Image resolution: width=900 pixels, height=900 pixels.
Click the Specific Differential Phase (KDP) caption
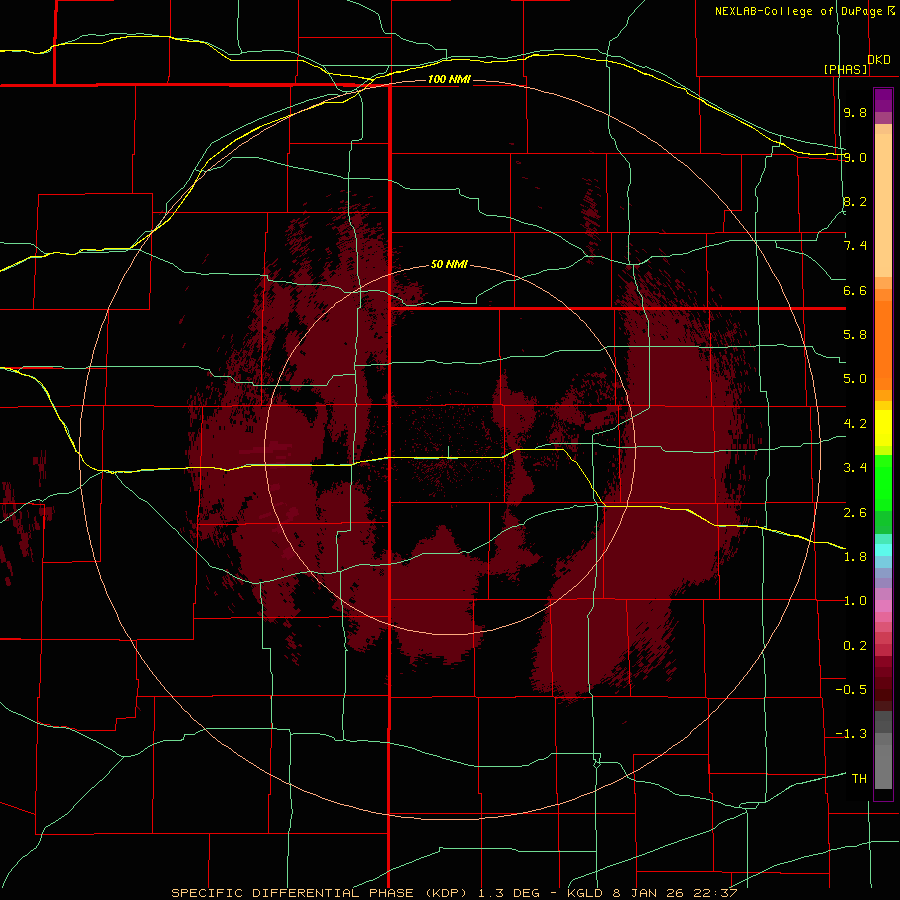[321, 893]
